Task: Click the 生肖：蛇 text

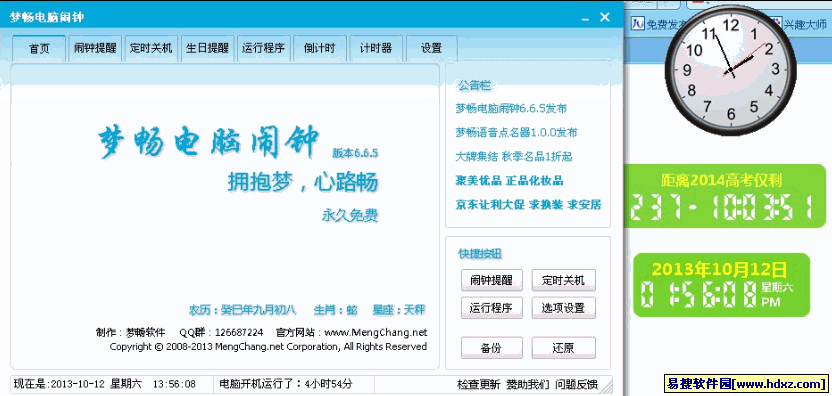Action: [x=335, y=310]
